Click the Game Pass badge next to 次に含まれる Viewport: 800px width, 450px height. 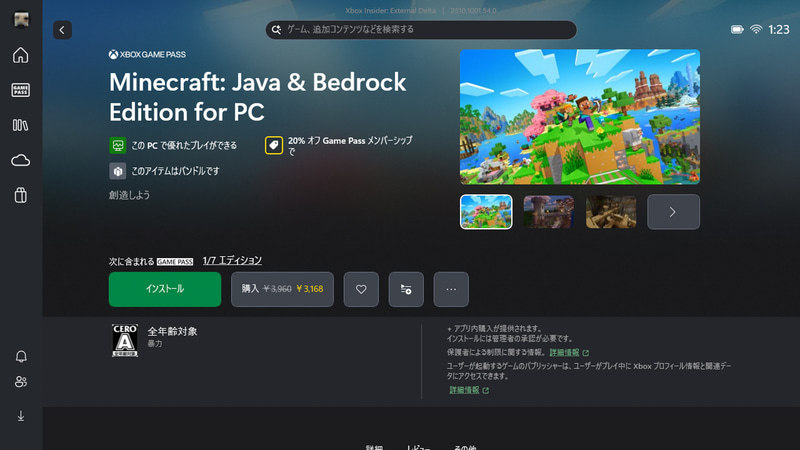pos(175,262)
